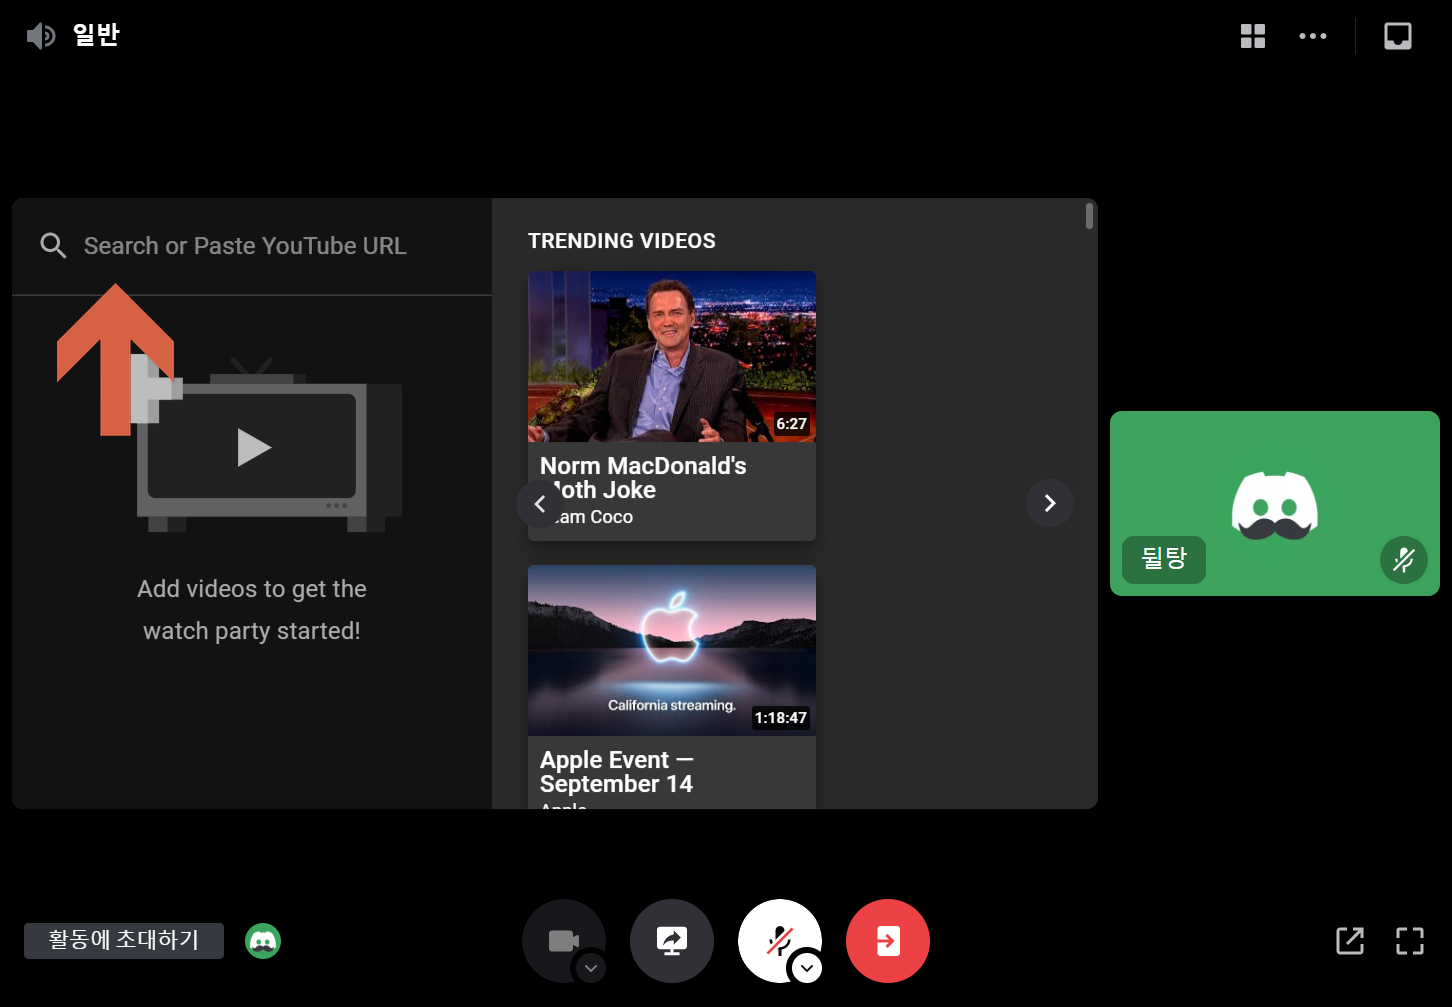Viewport: 1452px width, 1007px height.
Task: Expand the camera options dropdown arrow
Action: coord(591,968)
